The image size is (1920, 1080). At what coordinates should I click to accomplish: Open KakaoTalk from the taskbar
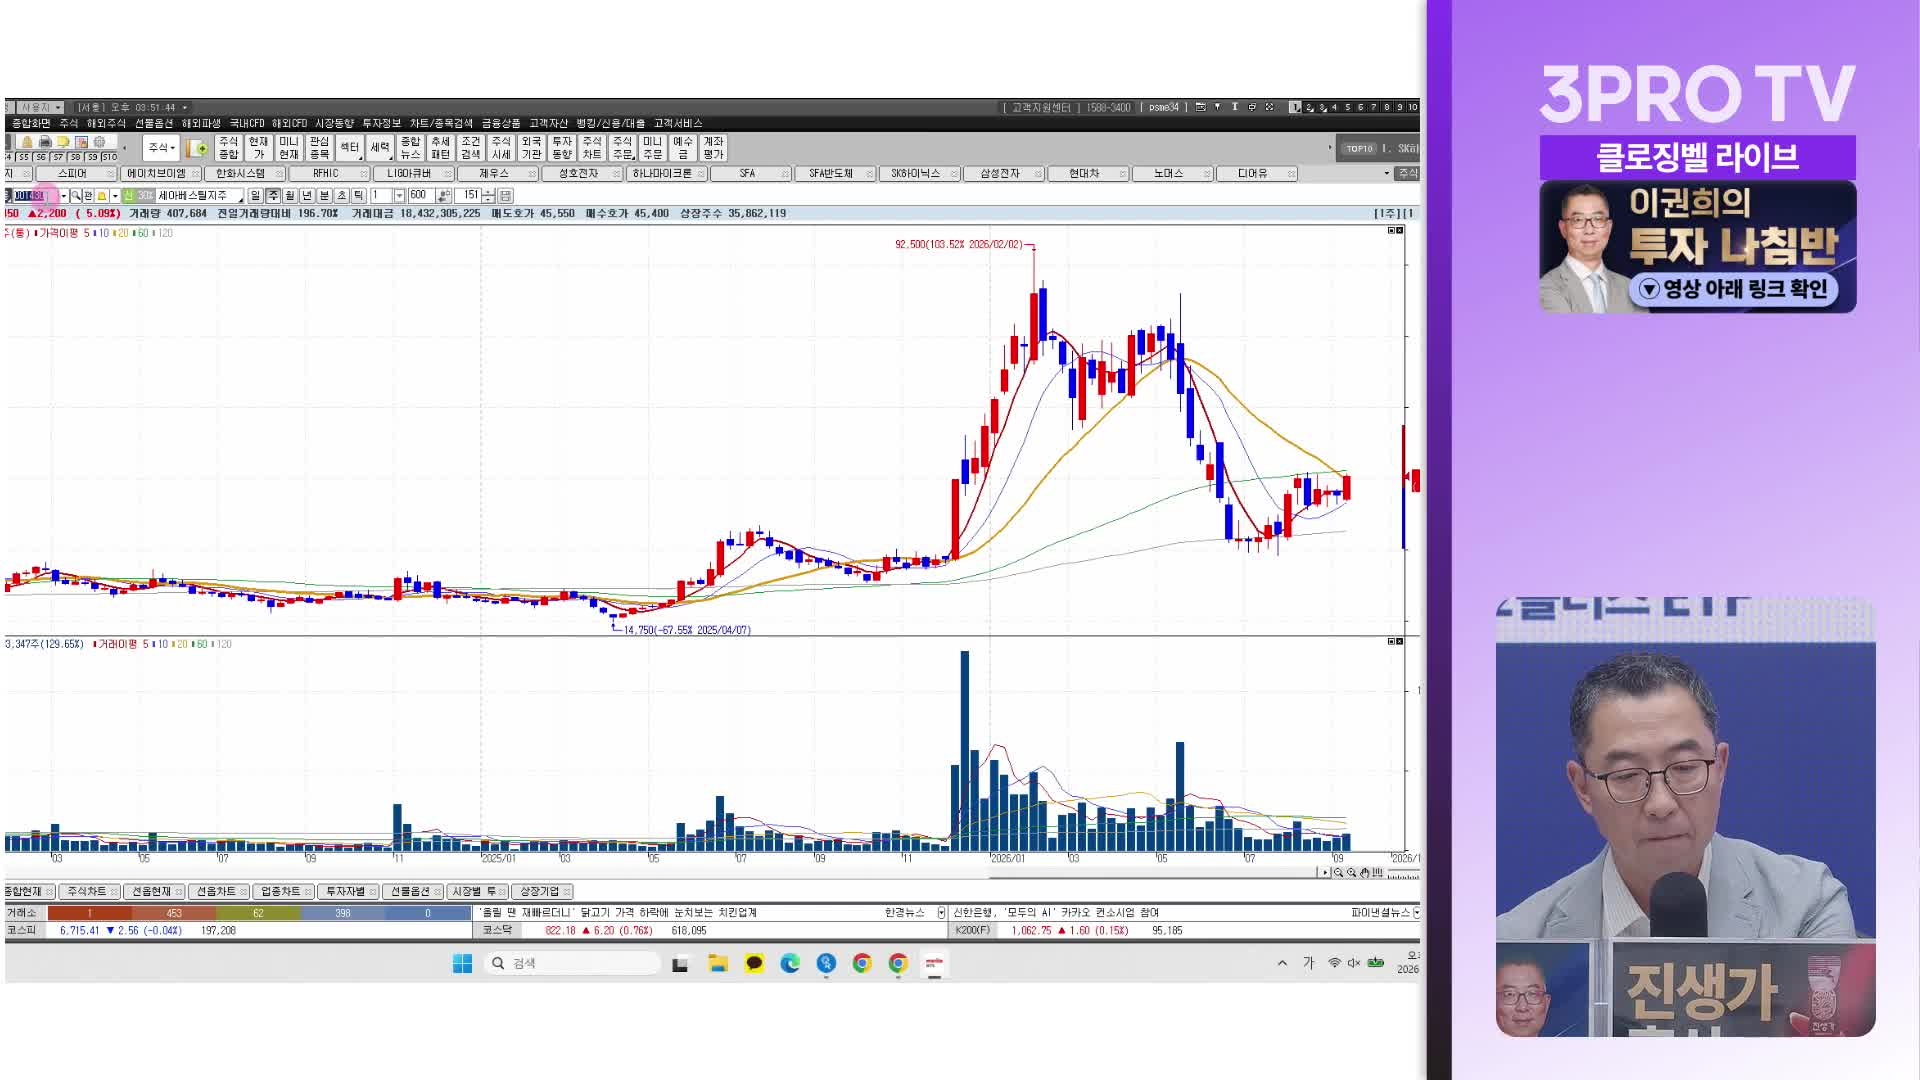(754, 963)
